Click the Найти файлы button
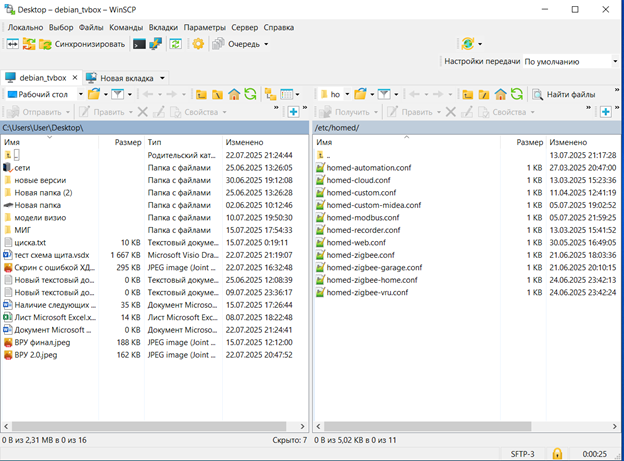This screenshot has width=624, height=461. [x=564, y=94]
